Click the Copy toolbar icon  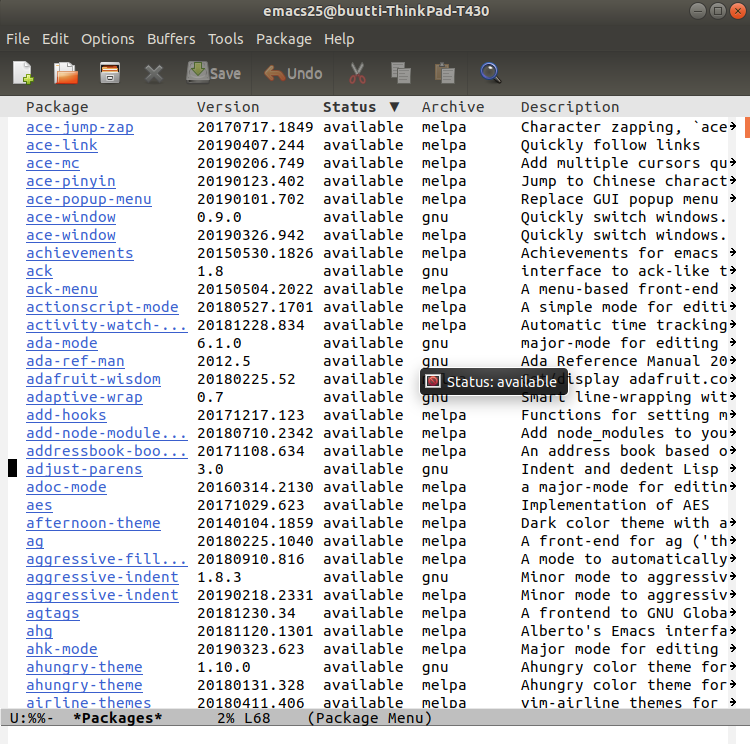tap(401, 73)
